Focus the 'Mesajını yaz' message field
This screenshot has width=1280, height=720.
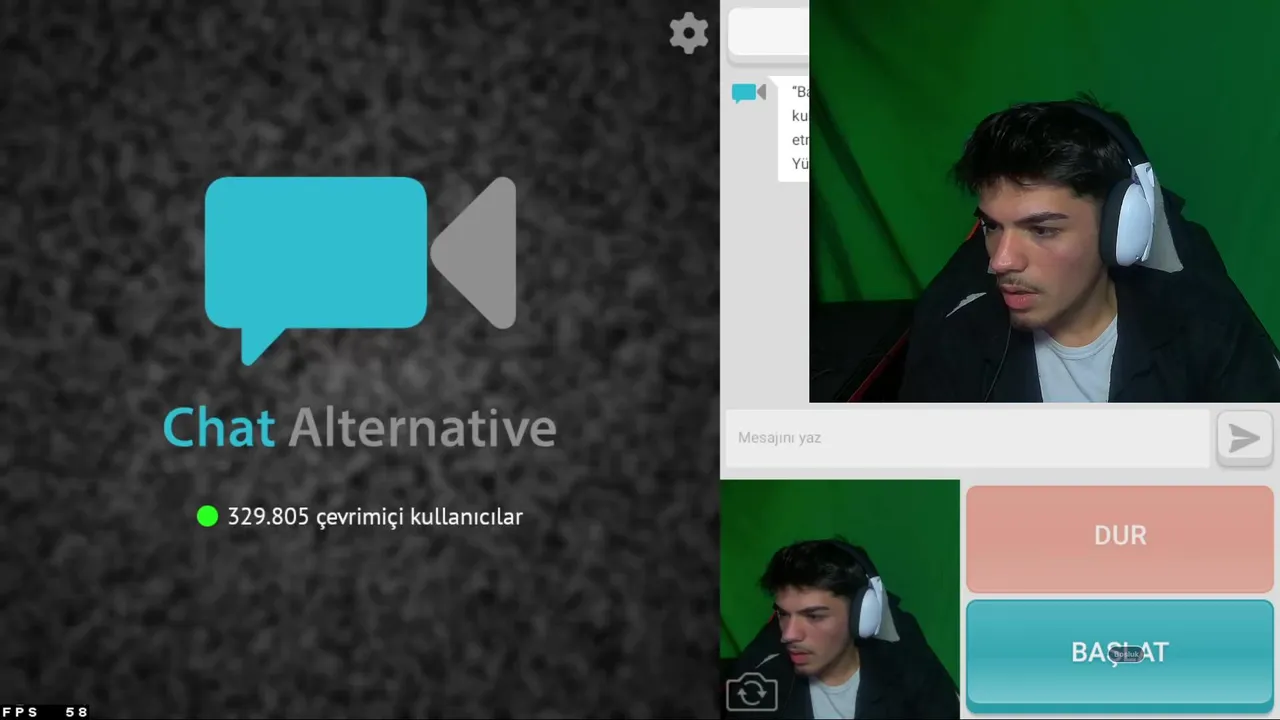tap(968, 438)
